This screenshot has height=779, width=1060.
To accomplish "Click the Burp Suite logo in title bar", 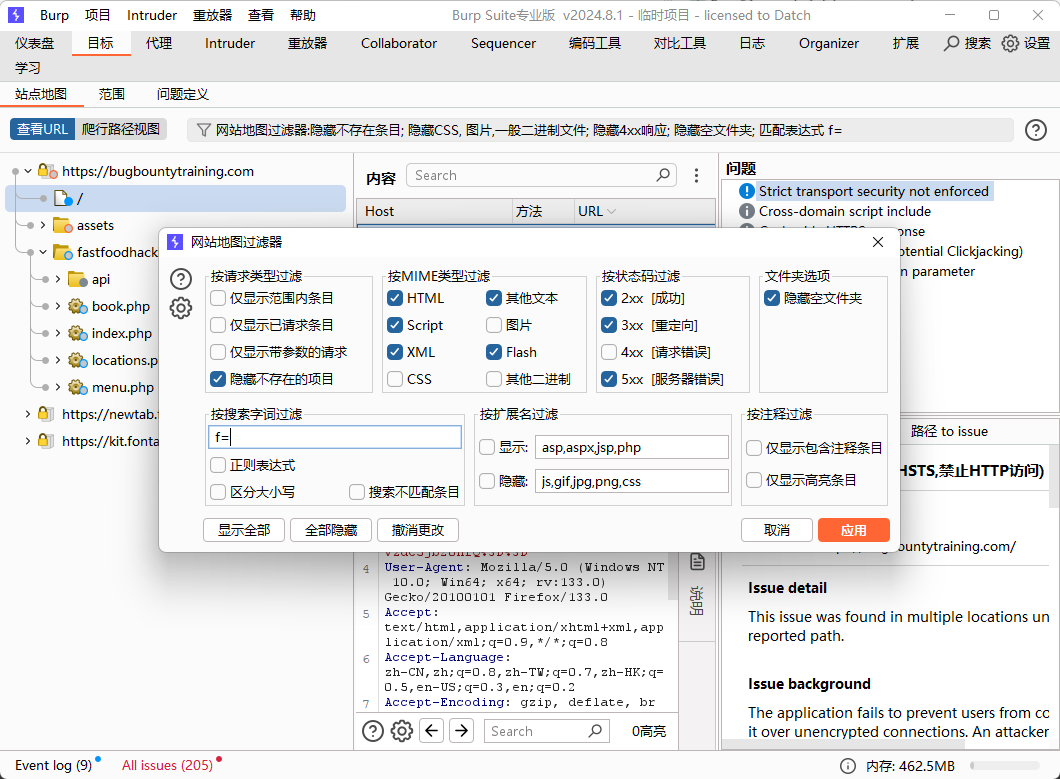I will click(x=16, y=15).
